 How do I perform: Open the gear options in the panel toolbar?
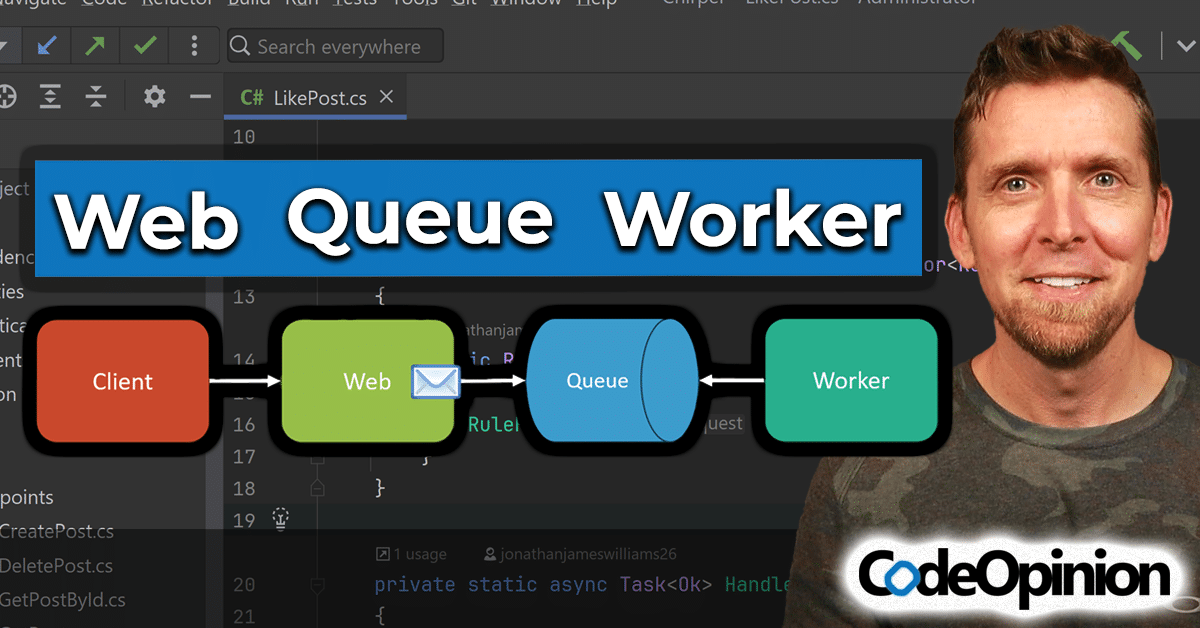[x=154, y=97]
